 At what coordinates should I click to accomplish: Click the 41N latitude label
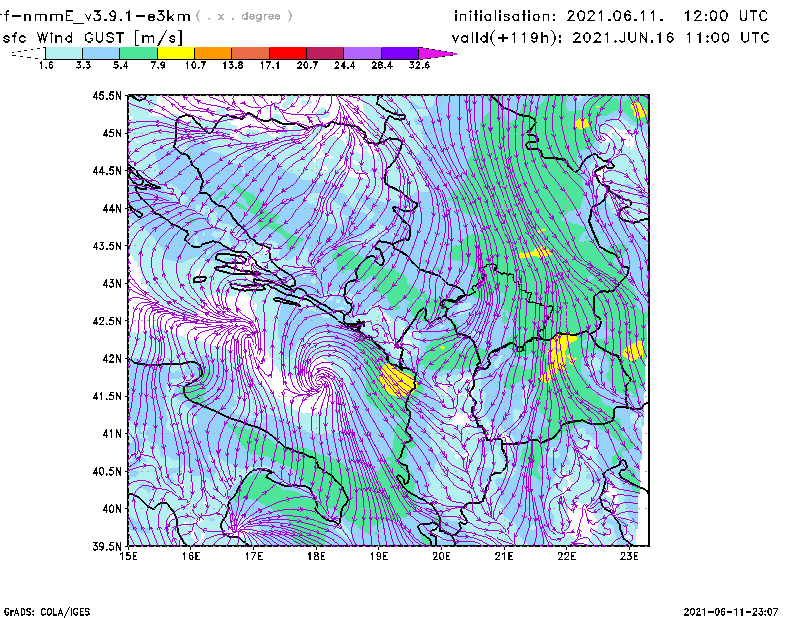tap(112, 434)
